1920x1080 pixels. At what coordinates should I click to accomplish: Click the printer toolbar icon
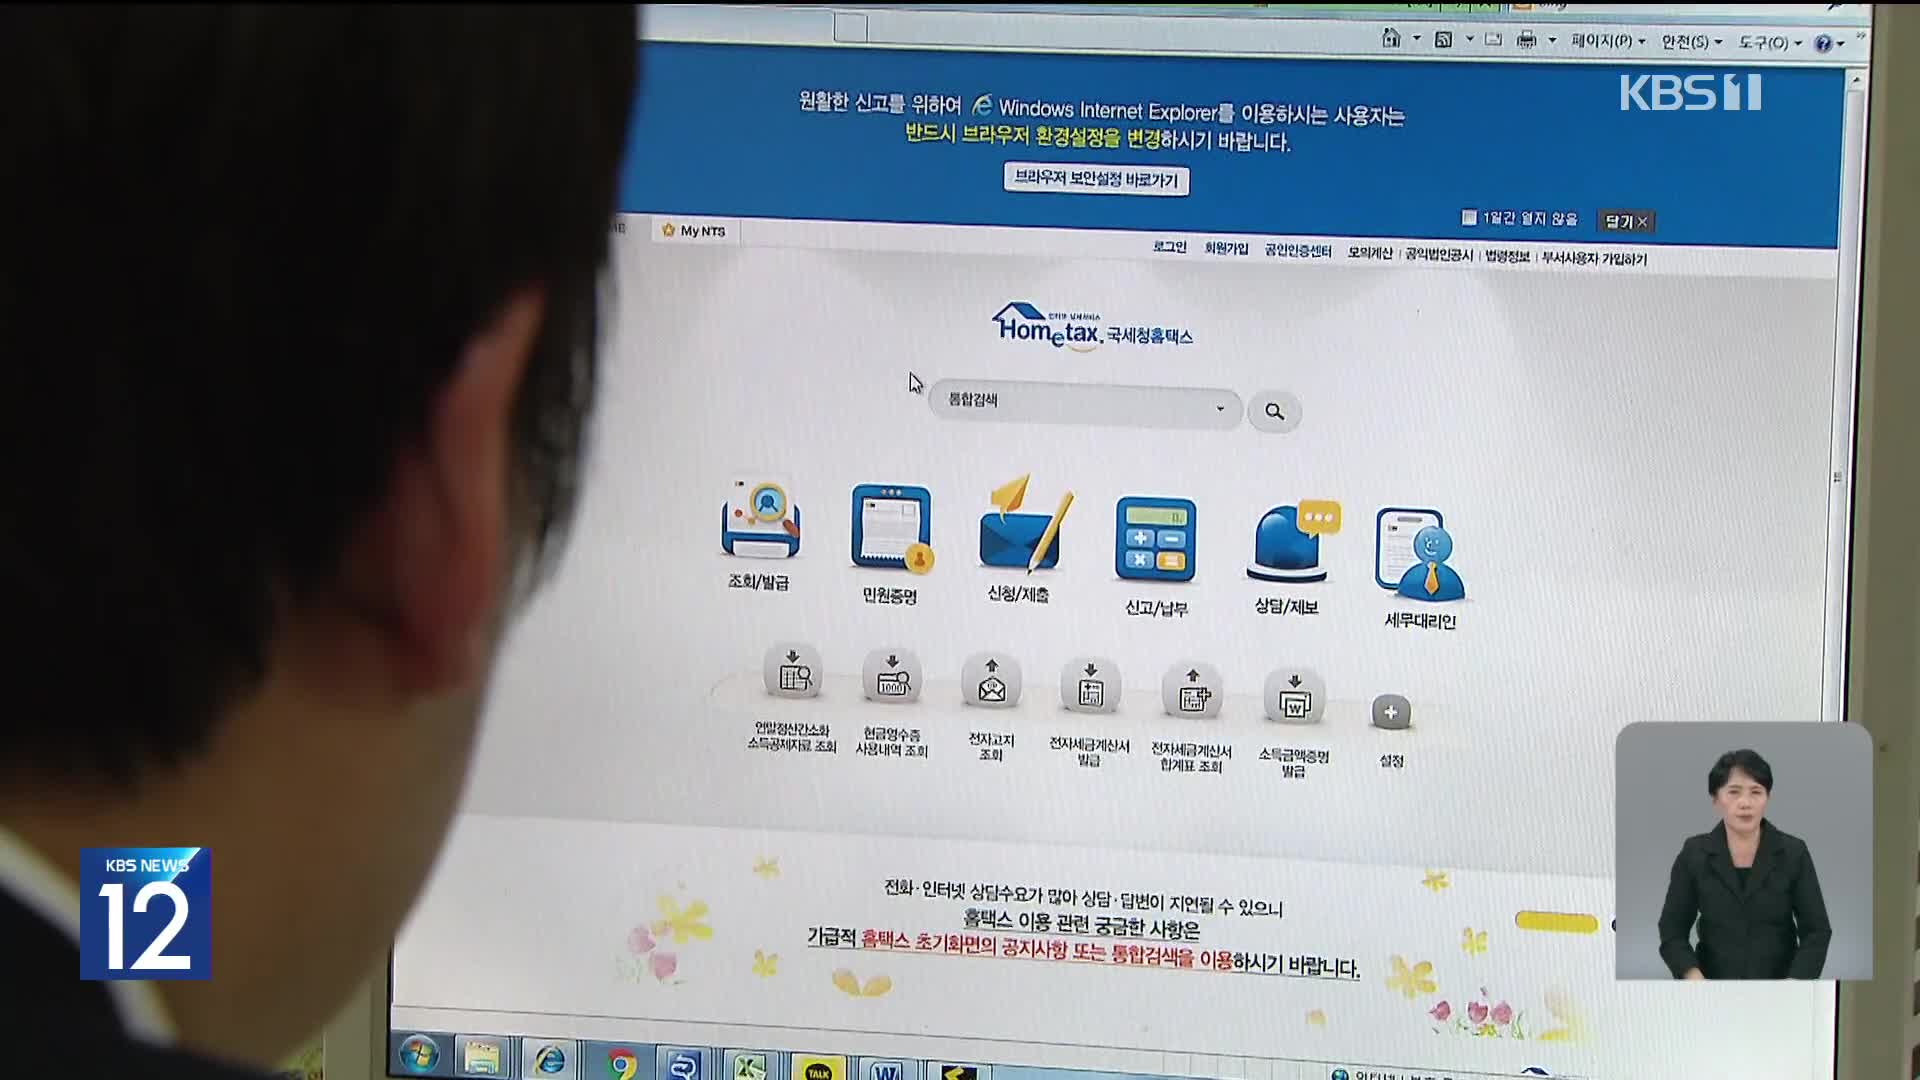[1527, 40]
